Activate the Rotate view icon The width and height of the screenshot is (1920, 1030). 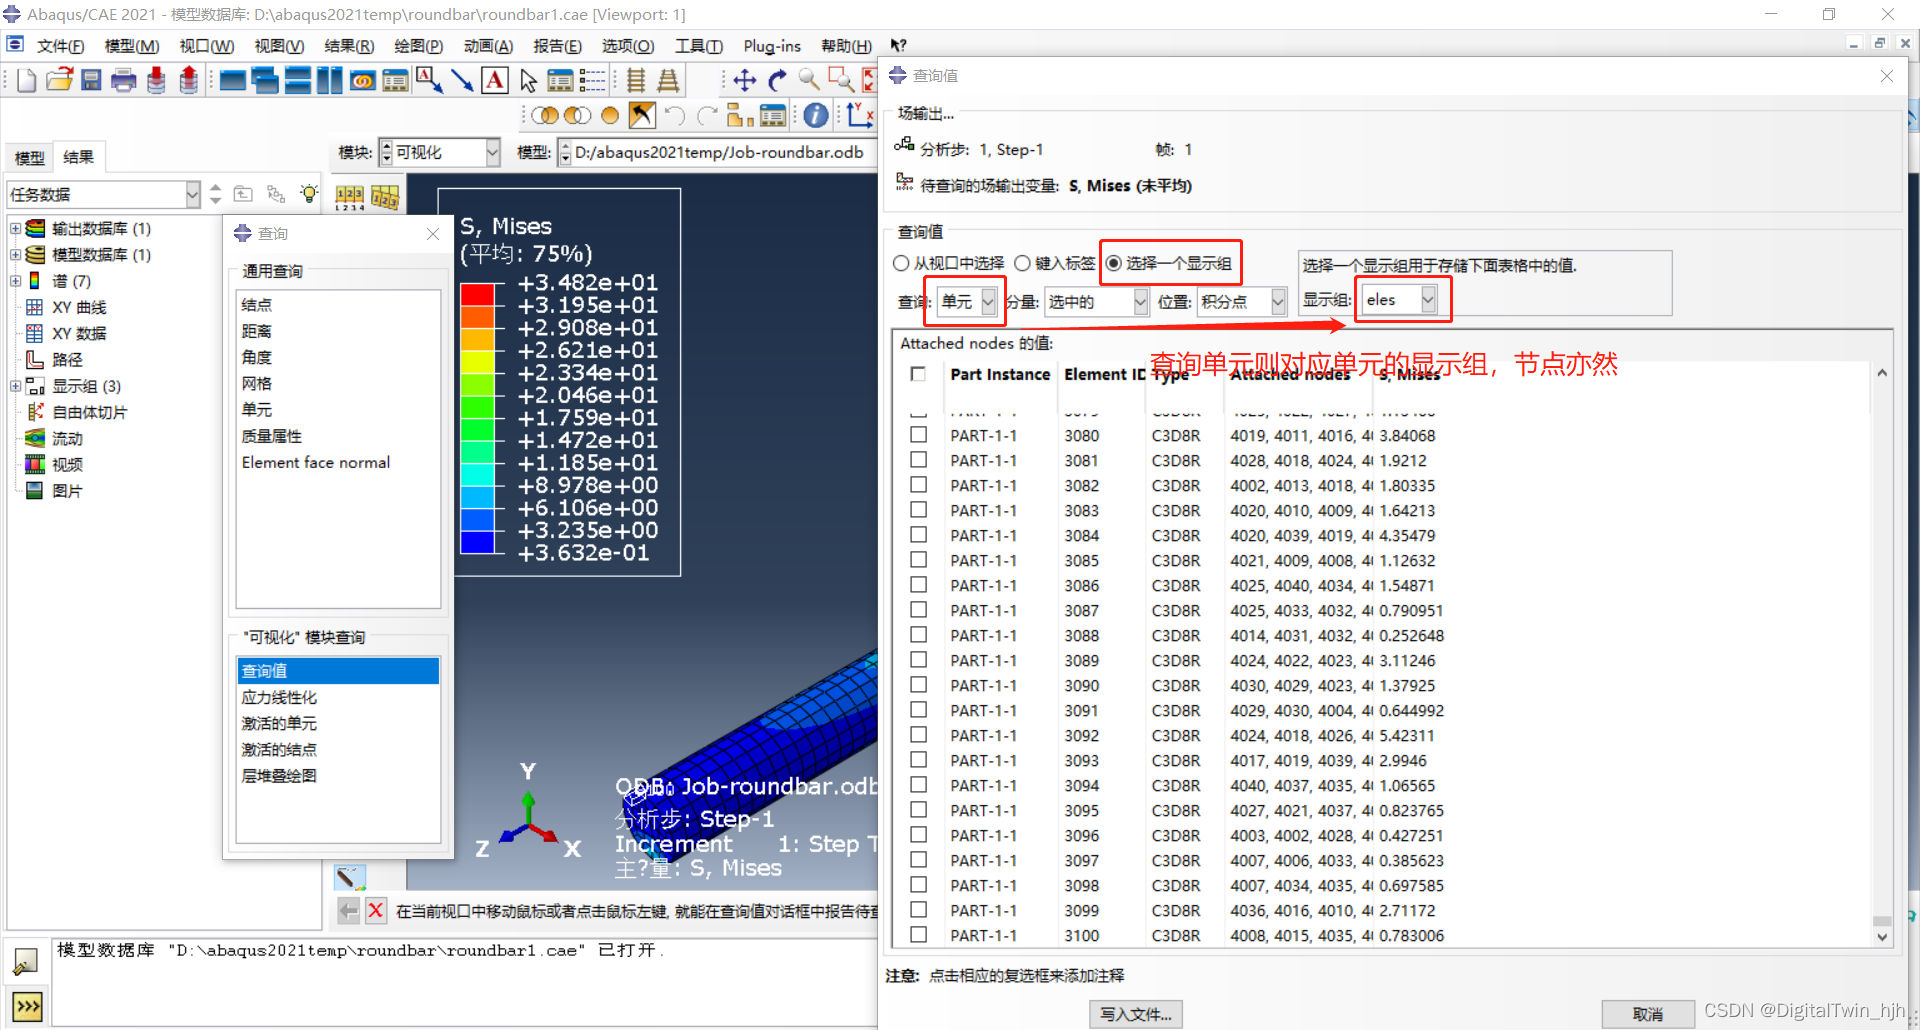coord(777,81)
